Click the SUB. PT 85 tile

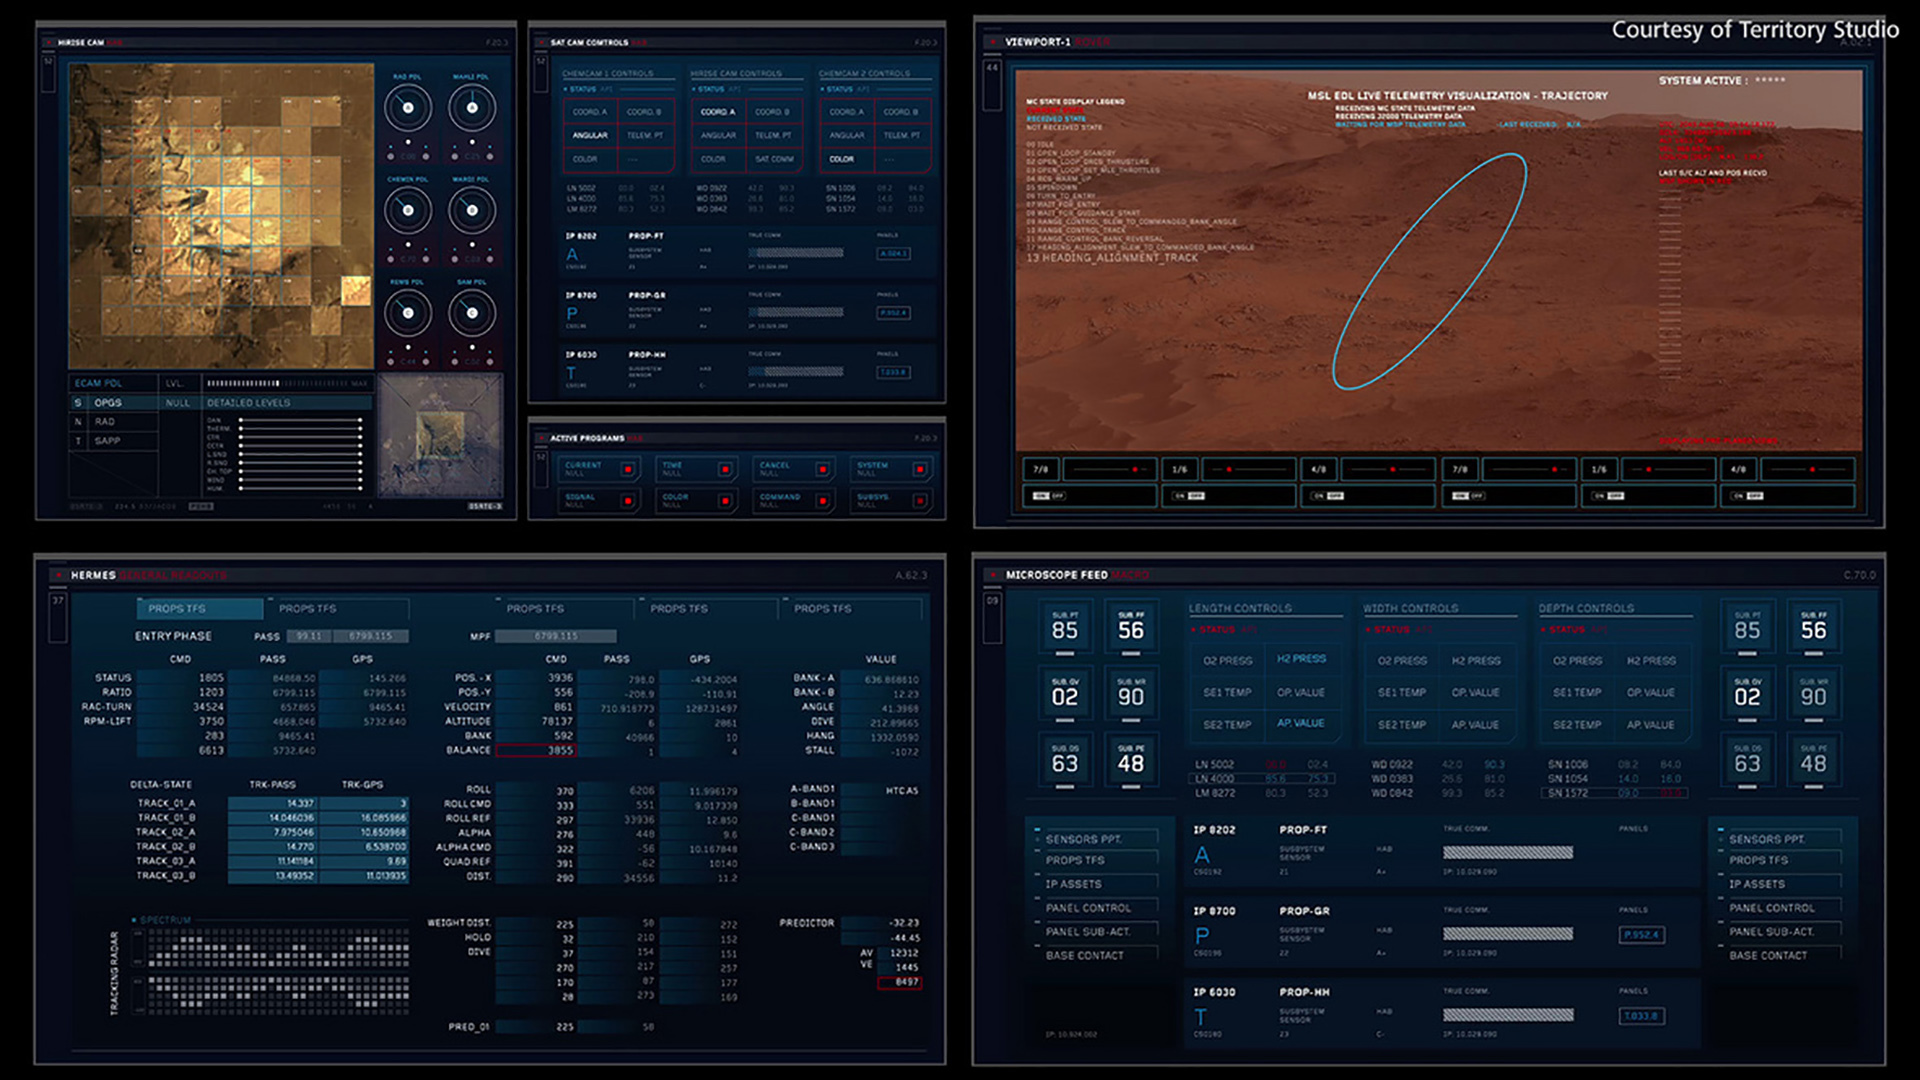pyautogui.click(x=1065, y=628)
